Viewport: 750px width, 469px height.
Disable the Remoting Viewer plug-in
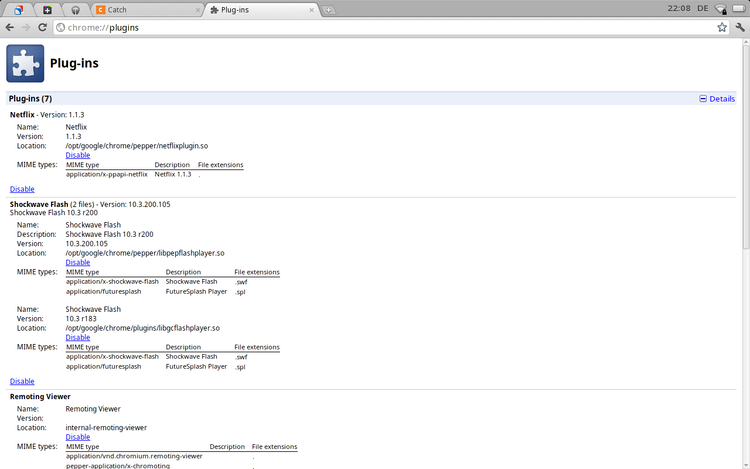pos(77,437)
